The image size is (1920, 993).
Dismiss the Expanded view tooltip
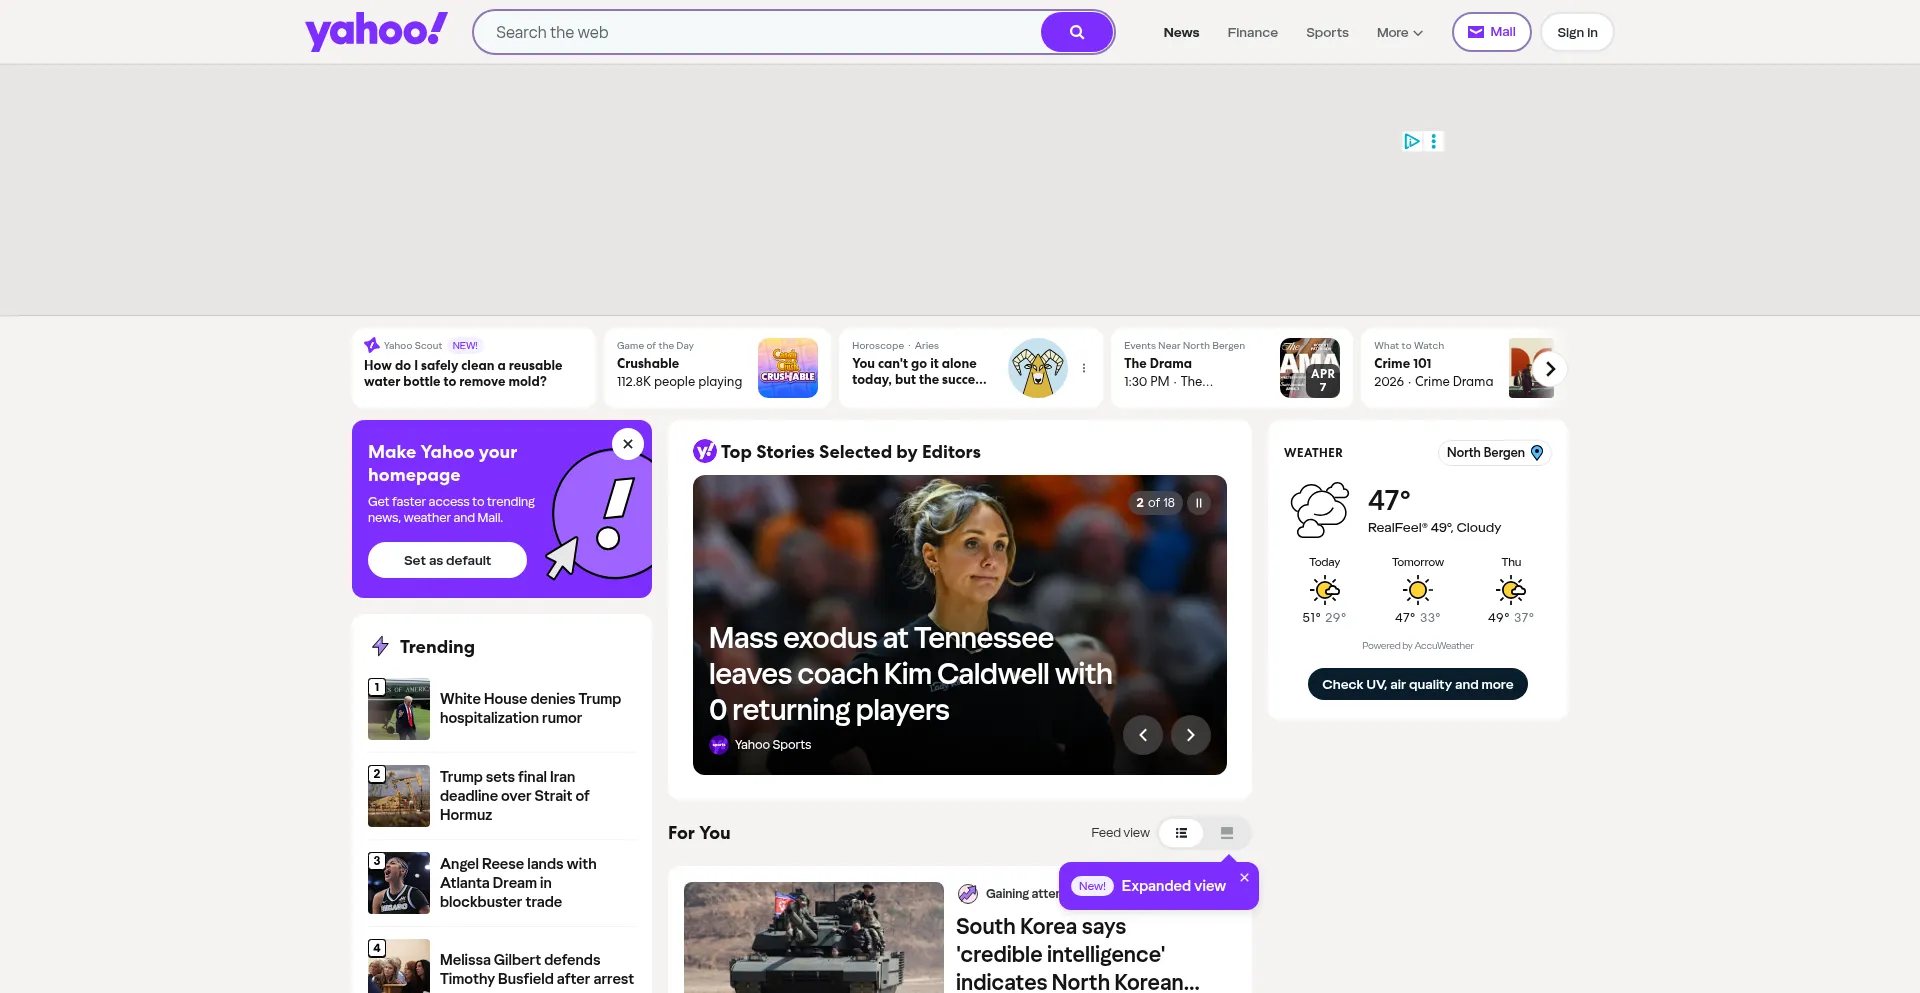pyautogui.click(x=1245, y=877)
